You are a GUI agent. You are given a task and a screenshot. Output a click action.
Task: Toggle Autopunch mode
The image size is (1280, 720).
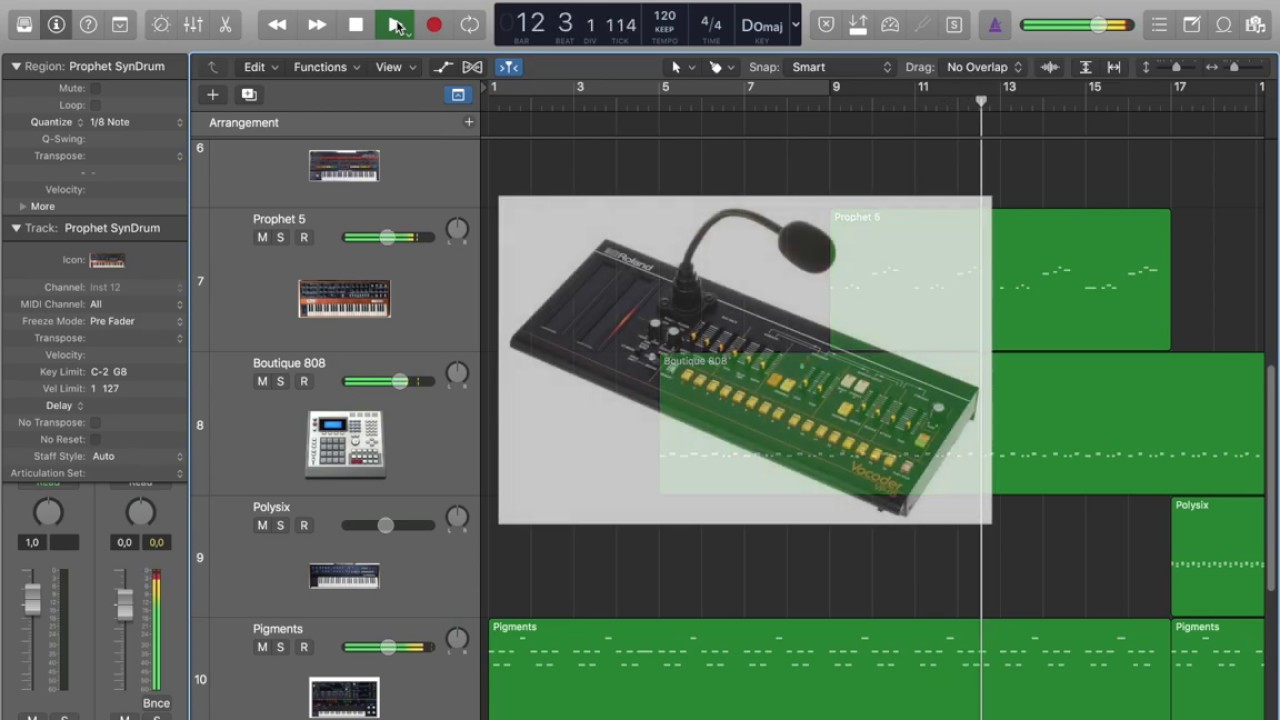858,25
